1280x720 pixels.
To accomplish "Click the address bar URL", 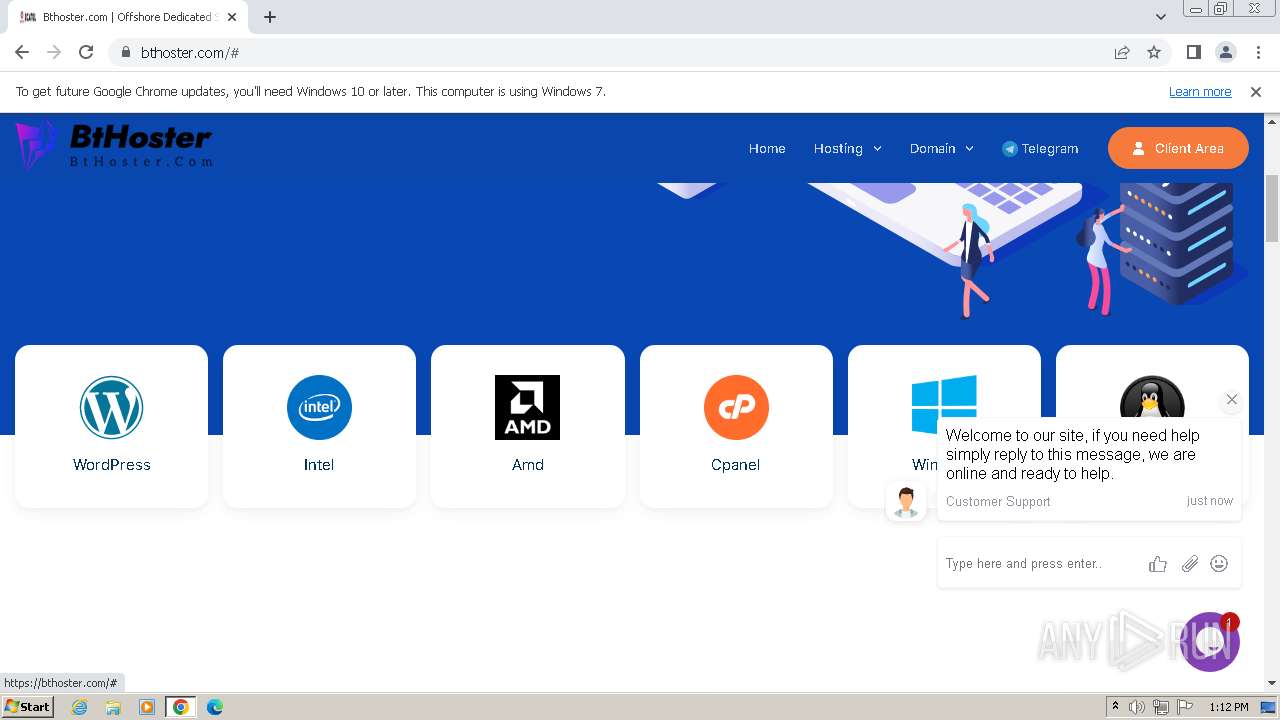I will [x=190, y=52].
